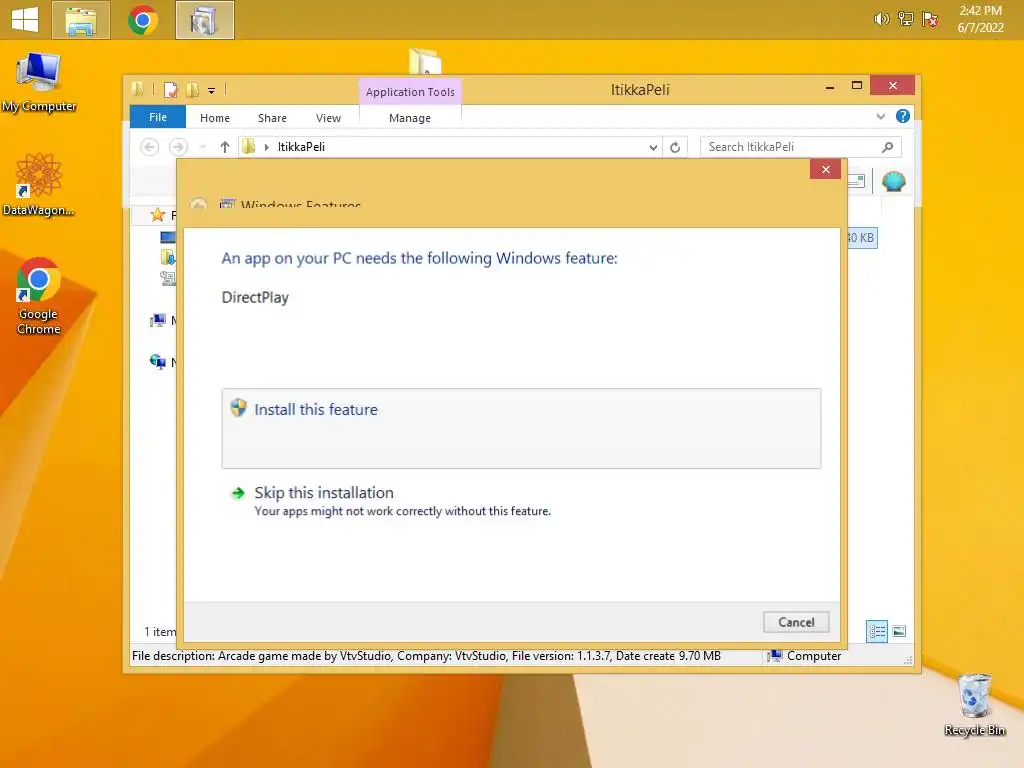Select the Manage tab under Application Tools

[410, 118]
